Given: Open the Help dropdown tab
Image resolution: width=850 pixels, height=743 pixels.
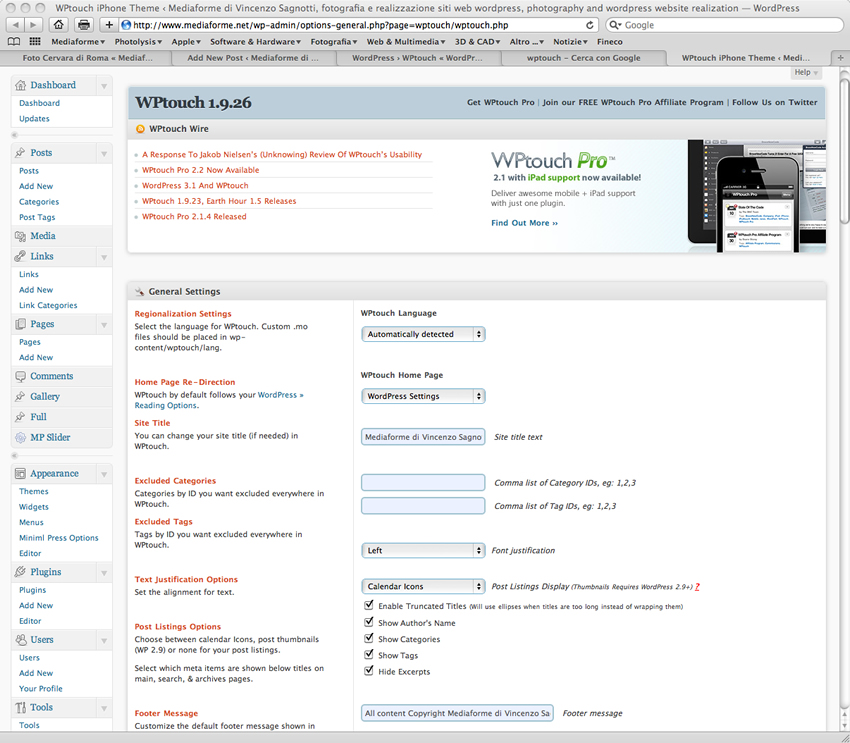Looking at the screenshot, I should point(806,72).
